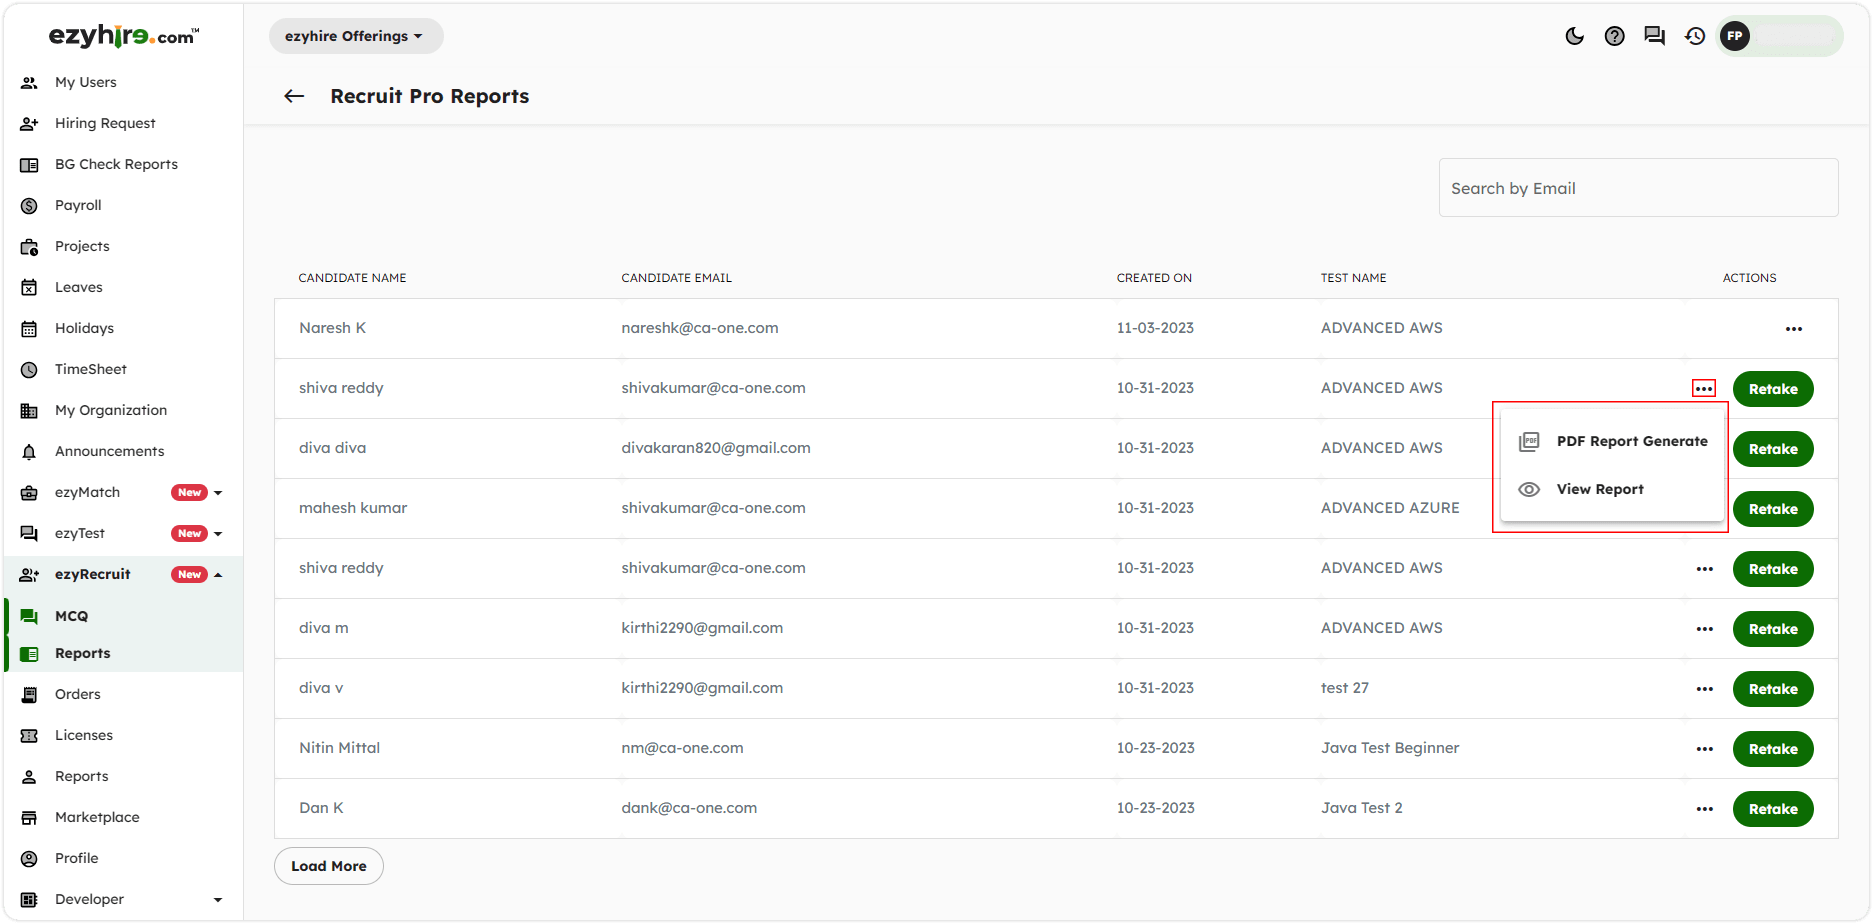1873x924 pixels.
Task: Click Created On column header
Action: tap(1154, 278)
